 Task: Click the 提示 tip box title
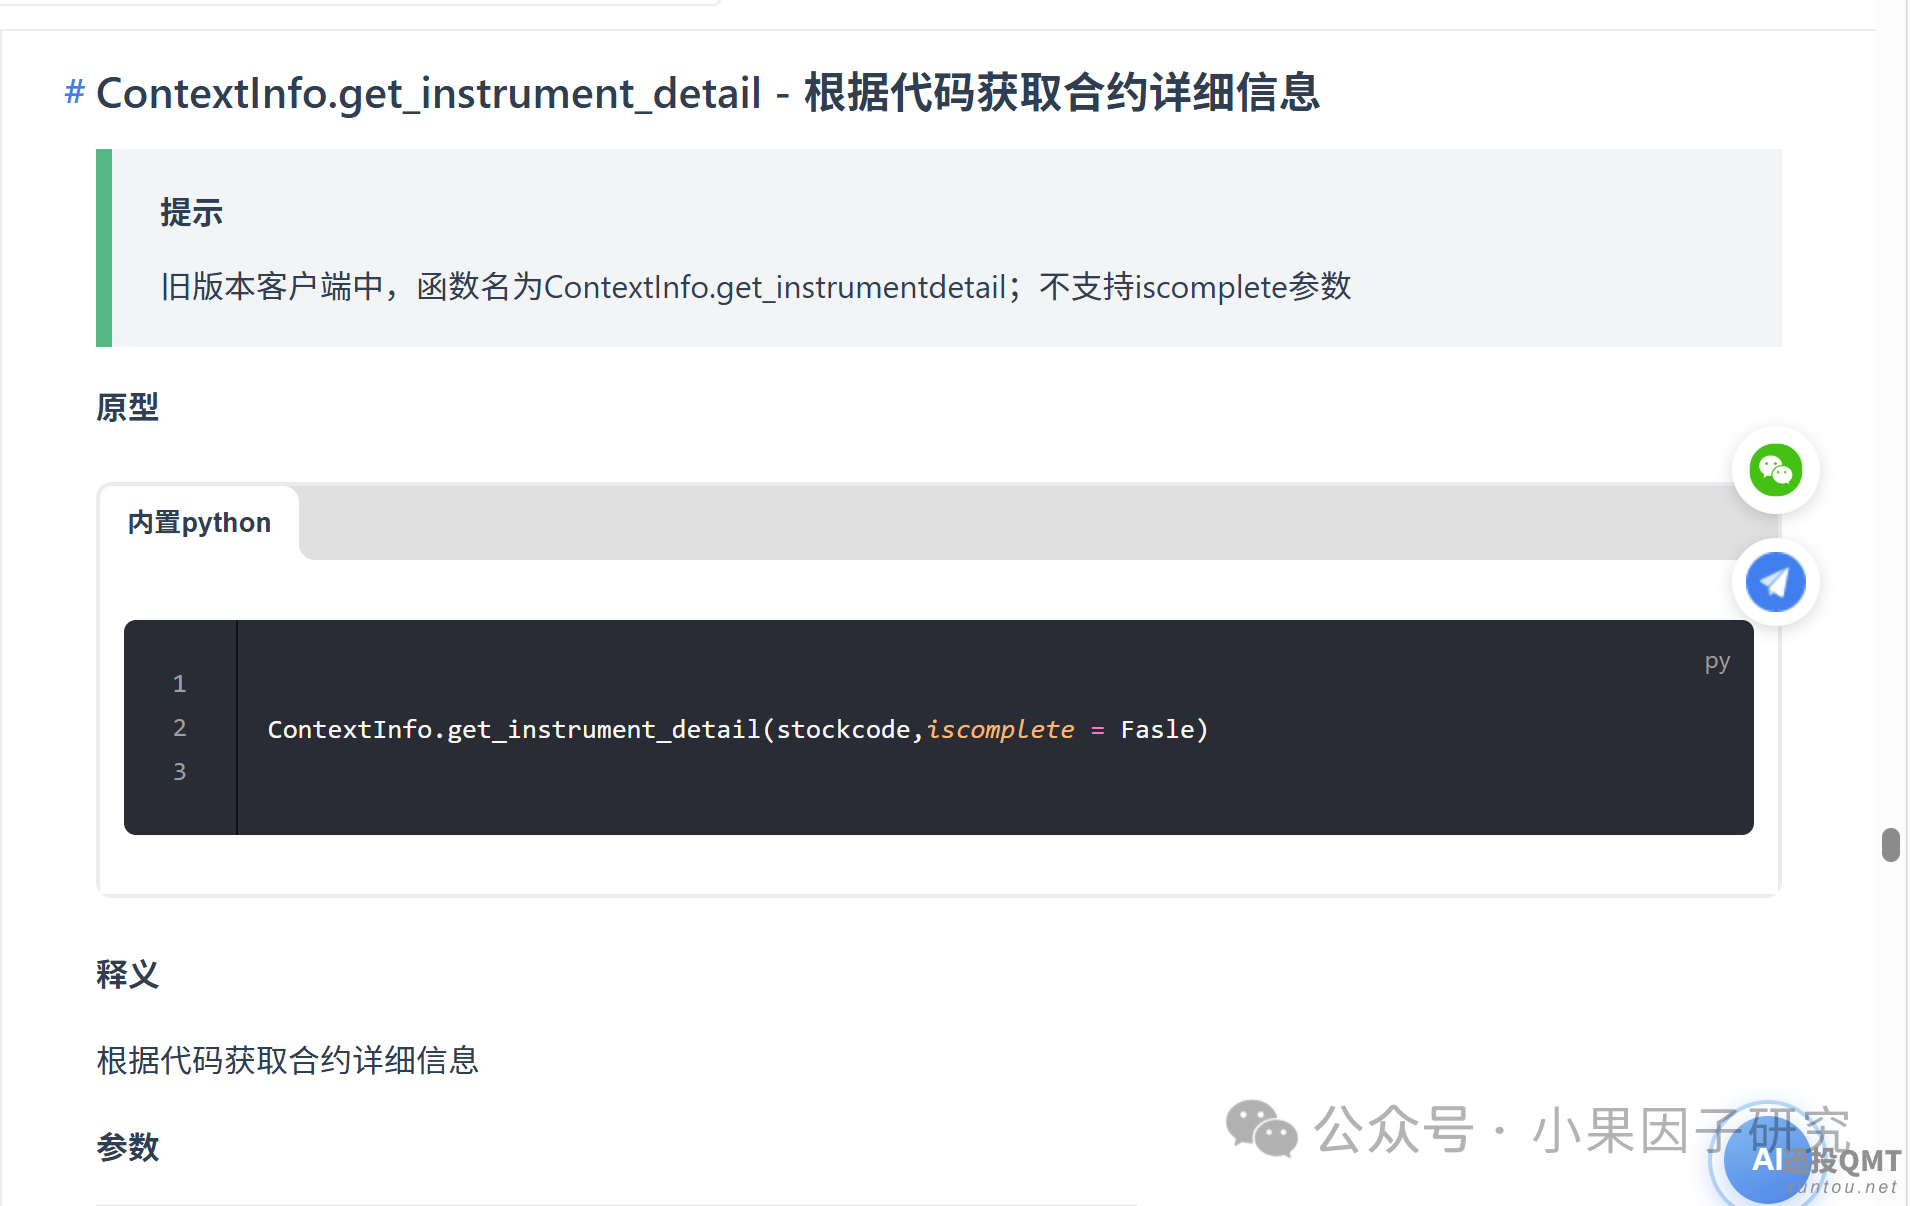(x=192, y=213)
